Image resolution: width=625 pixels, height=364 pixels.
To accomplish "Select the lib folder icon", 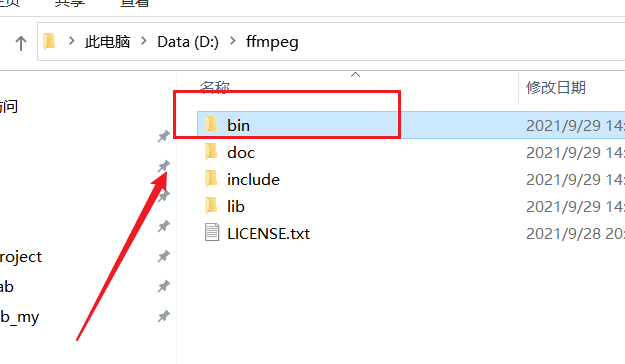I will [x=211, y=205].
